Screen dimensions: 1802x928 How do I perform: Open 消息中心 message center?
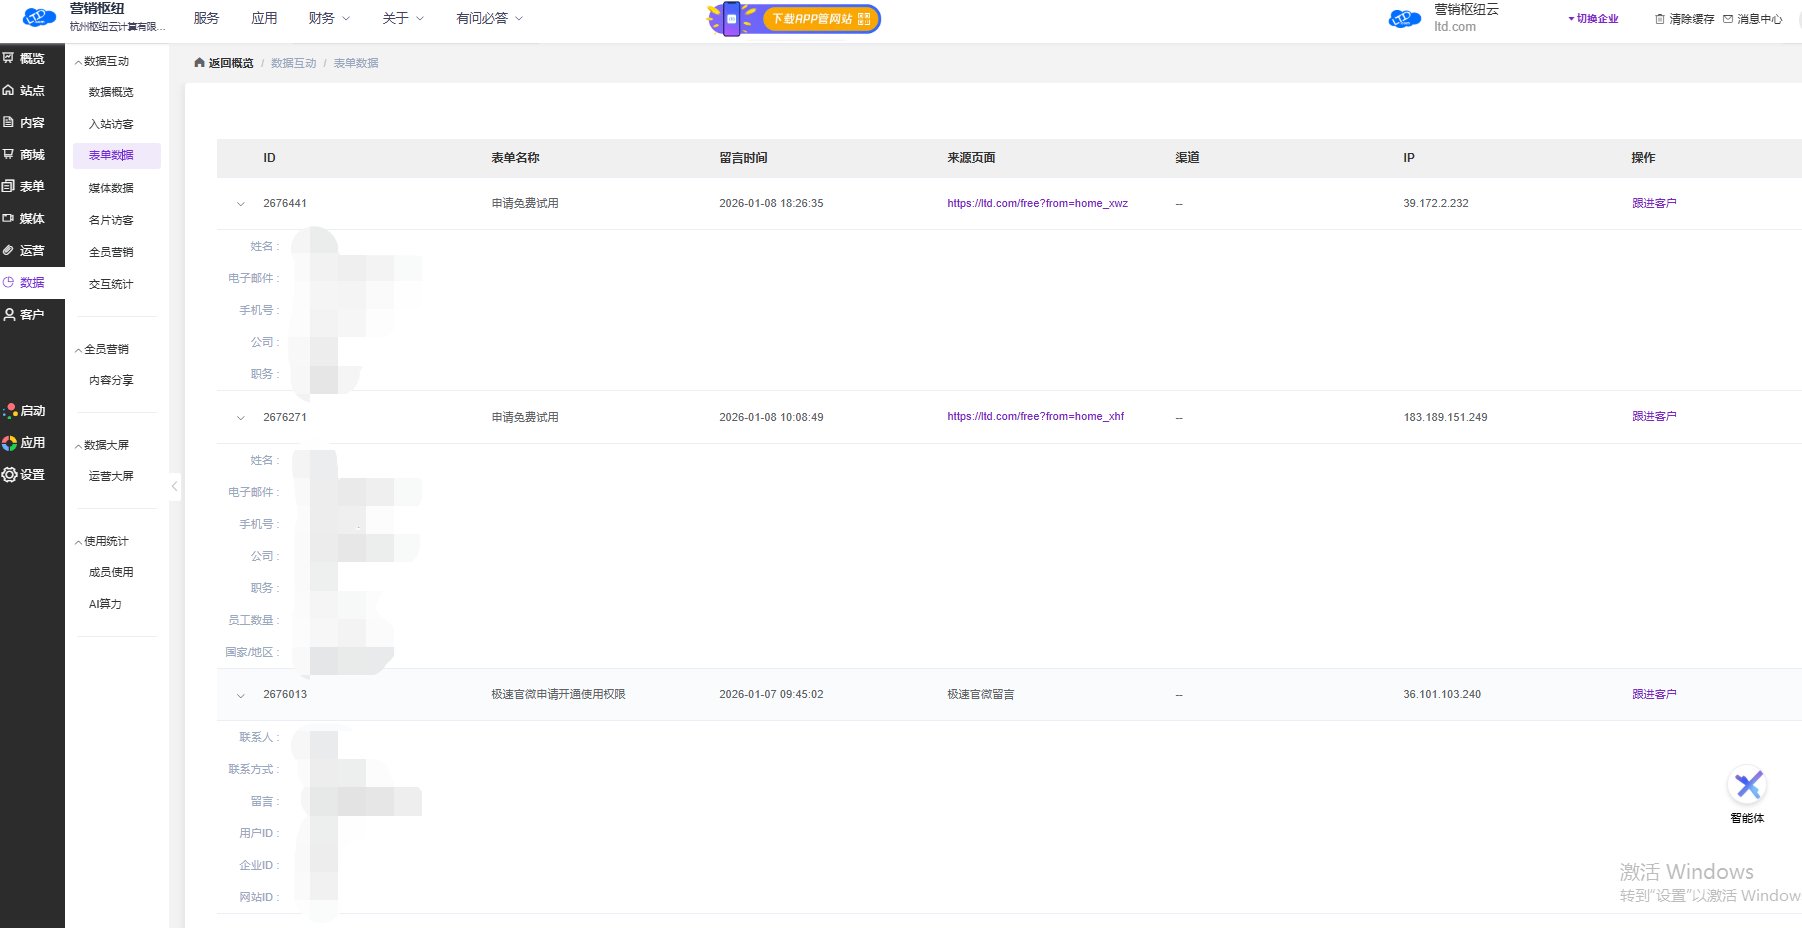[1752, 19]
